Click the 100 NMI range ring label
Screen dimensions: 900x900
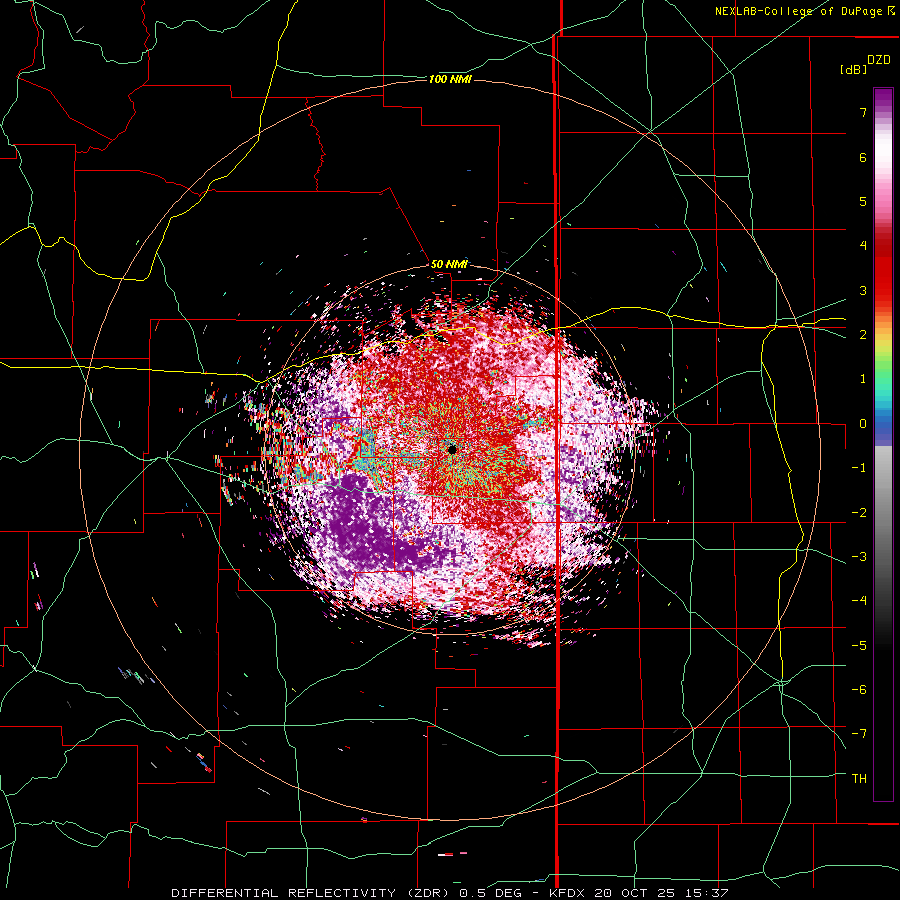(450, 79)
